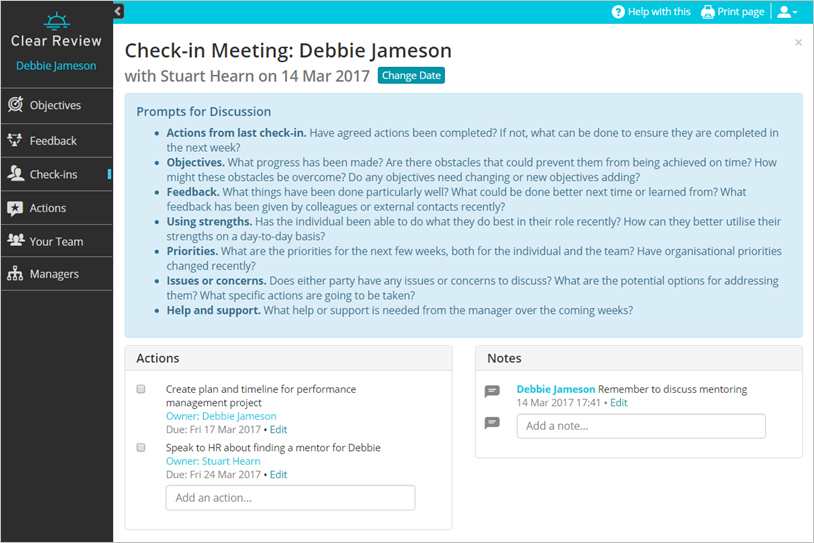The image size is (814, 543).
Task: Click the Help question mark icon
Action: pos(619,12)
